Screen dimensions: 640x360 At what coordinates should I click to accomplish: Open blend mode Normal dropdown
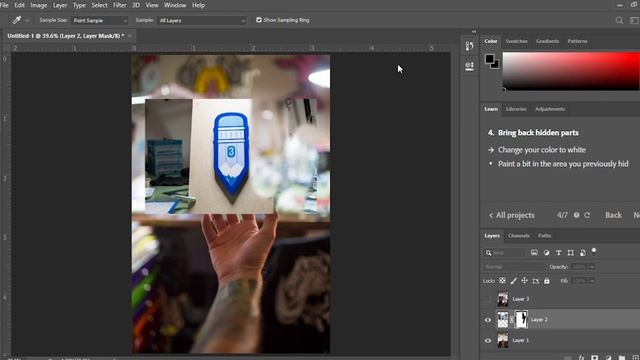pyautogui.click(x=513, y=267)
